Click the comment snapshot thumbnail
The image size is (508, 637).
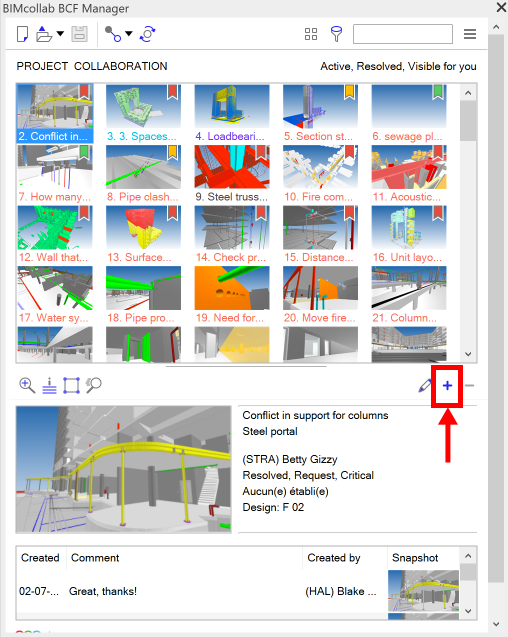pos(423,591)
